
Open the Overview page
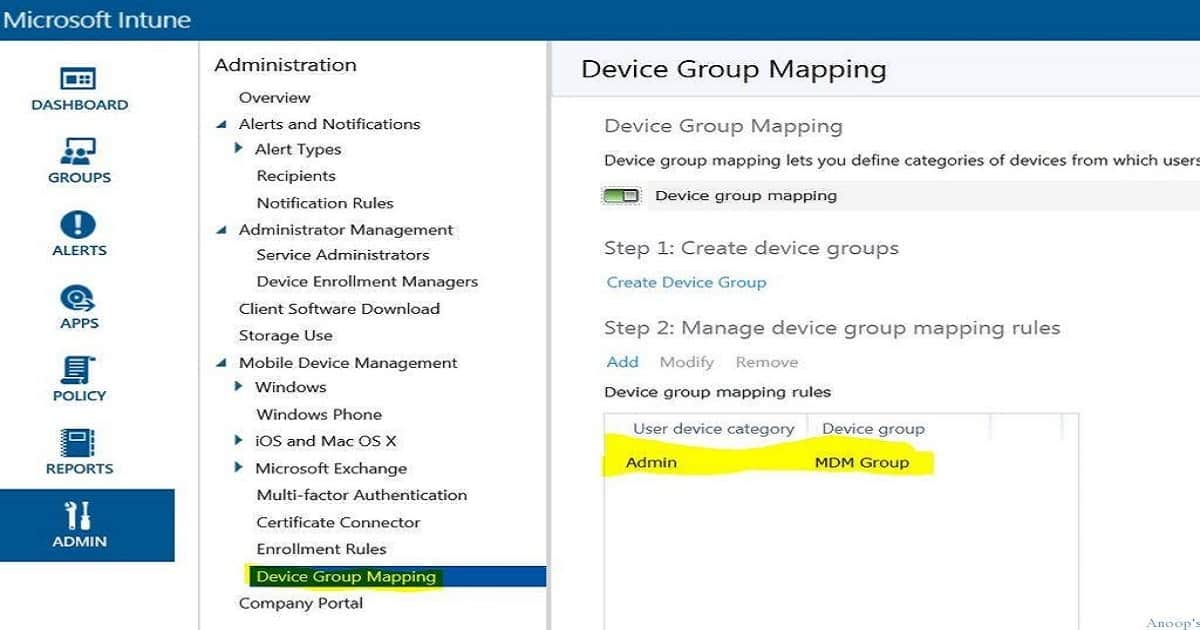(x=274, y=97)
